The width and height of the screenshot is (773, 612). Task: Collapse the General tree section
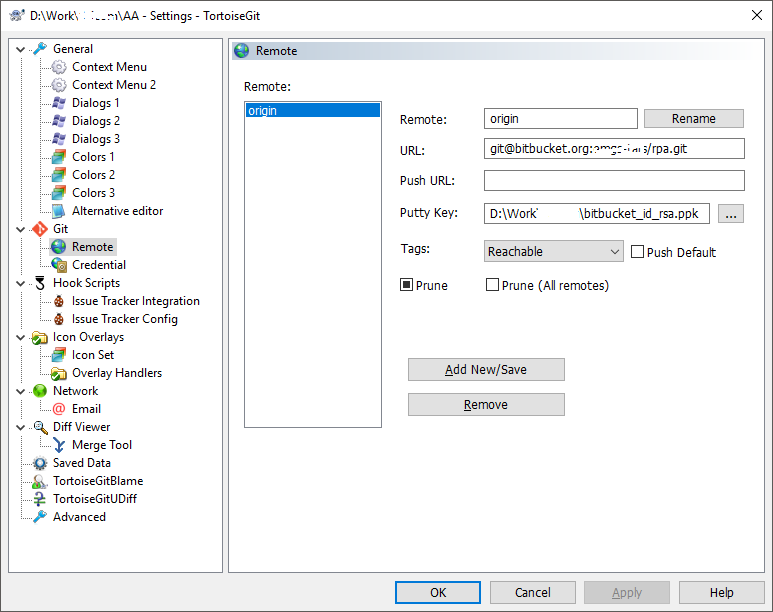click(x=21, y=49)
